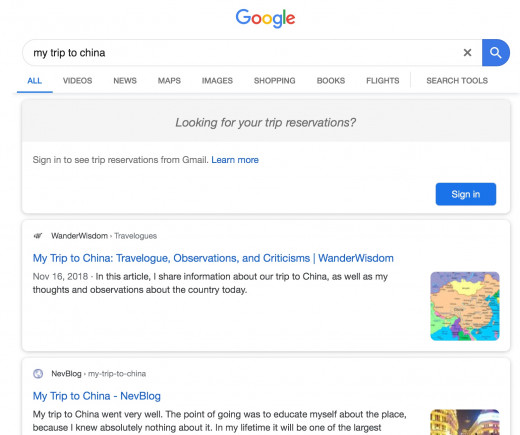Follow the Learn more link

pos(235,160)
